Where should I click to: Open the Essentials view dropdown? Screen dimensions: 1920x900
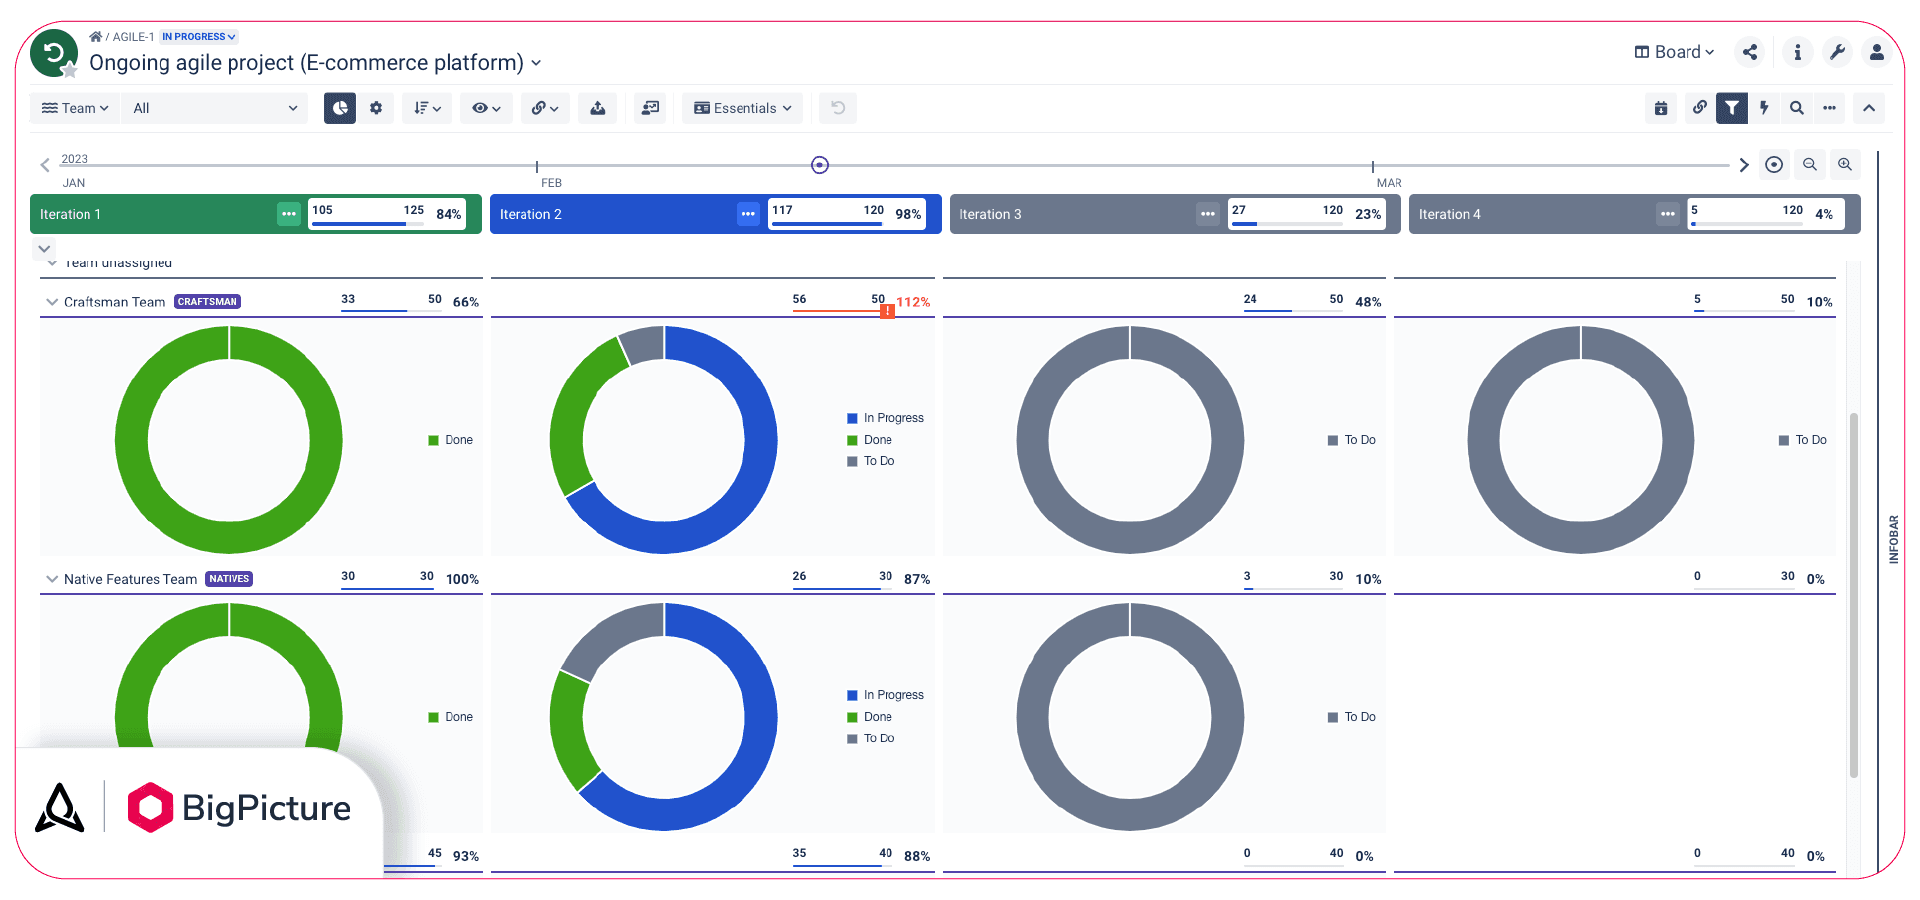(x=743, y=108)
